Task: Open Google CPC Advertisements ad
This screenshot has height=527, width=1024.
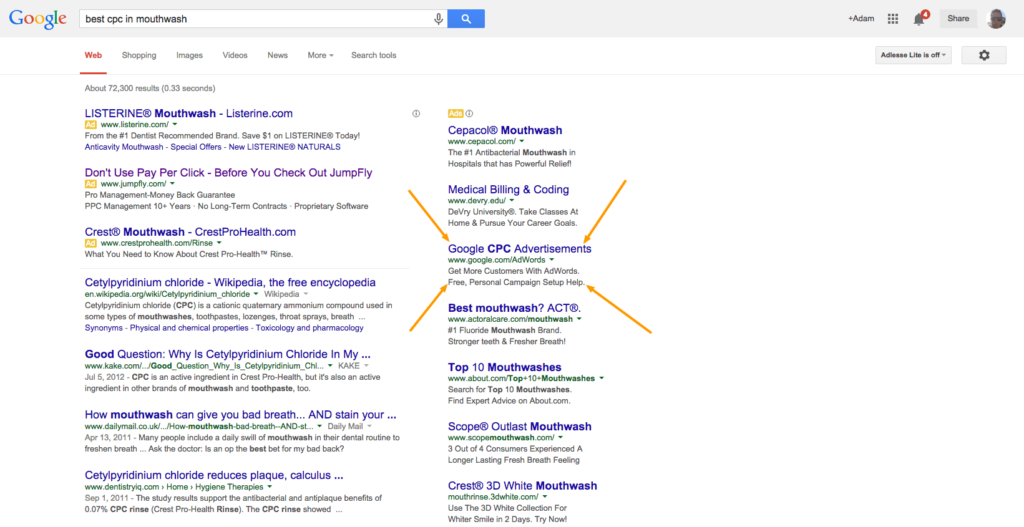Action: point(520,249)
